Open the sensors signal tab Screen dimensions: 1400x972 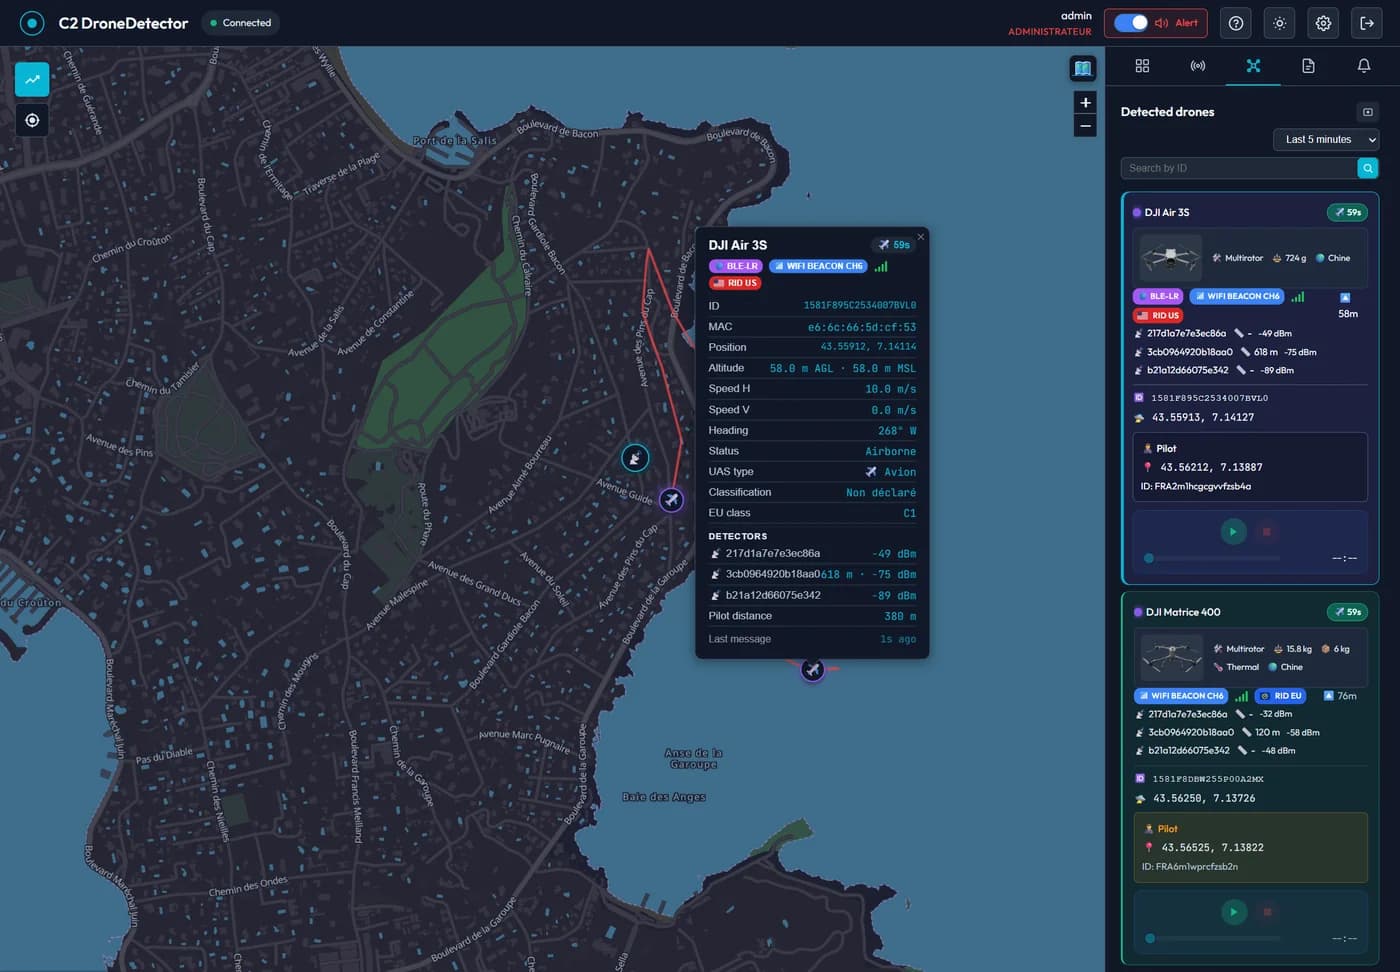click(1198, 66)
